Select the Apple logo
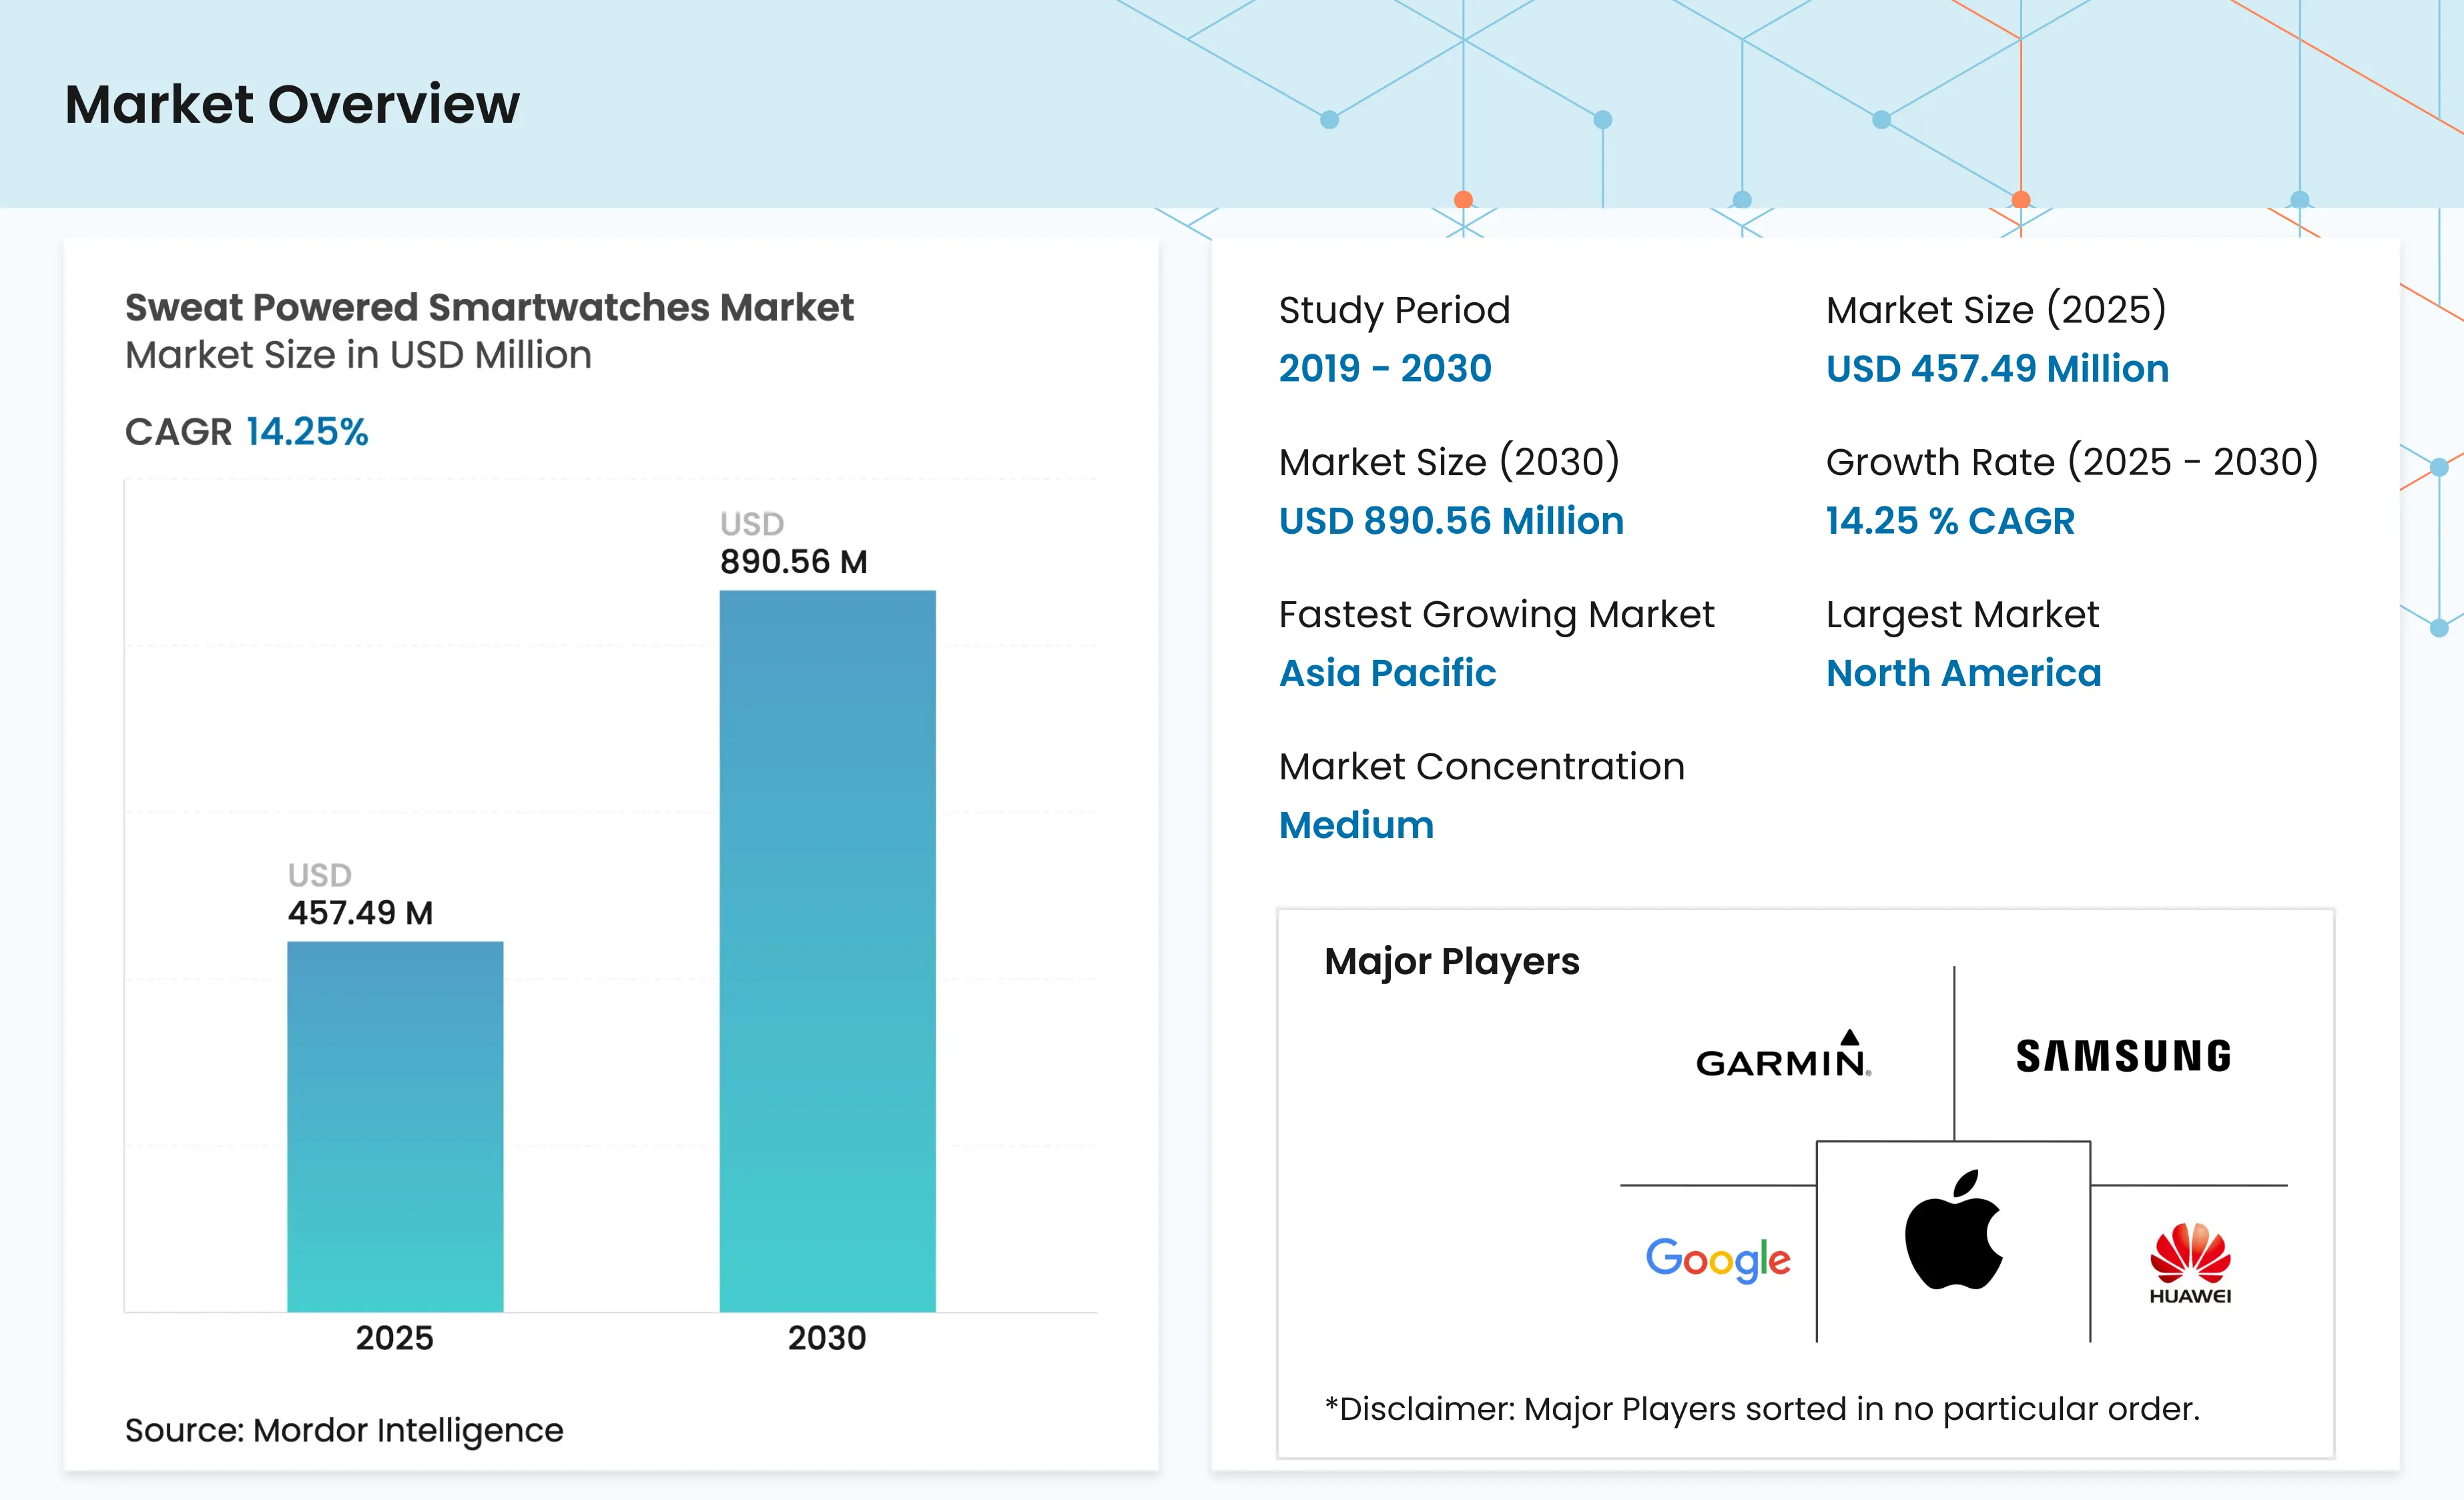Viewport: 2464px width, 1500px height. [x=1954, y=1230]
